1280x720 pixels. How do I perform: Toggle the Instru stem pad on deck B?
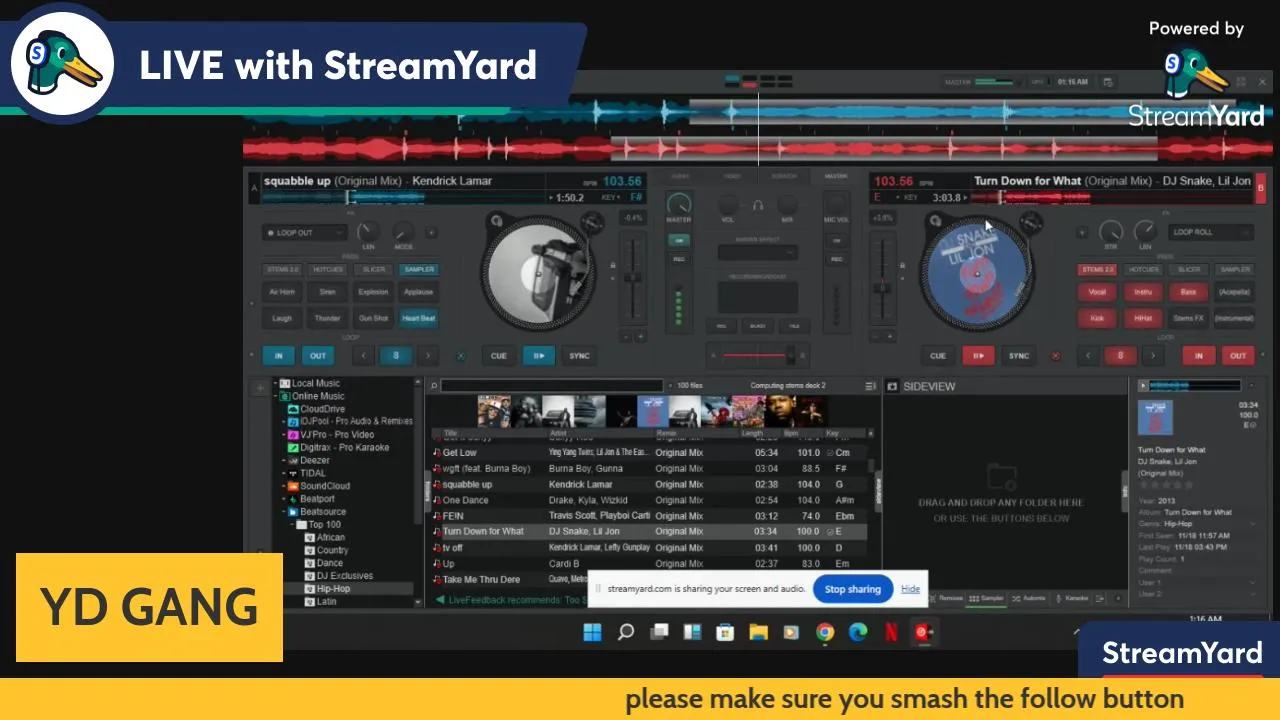pyautogui.click(x=1143, y=292)
